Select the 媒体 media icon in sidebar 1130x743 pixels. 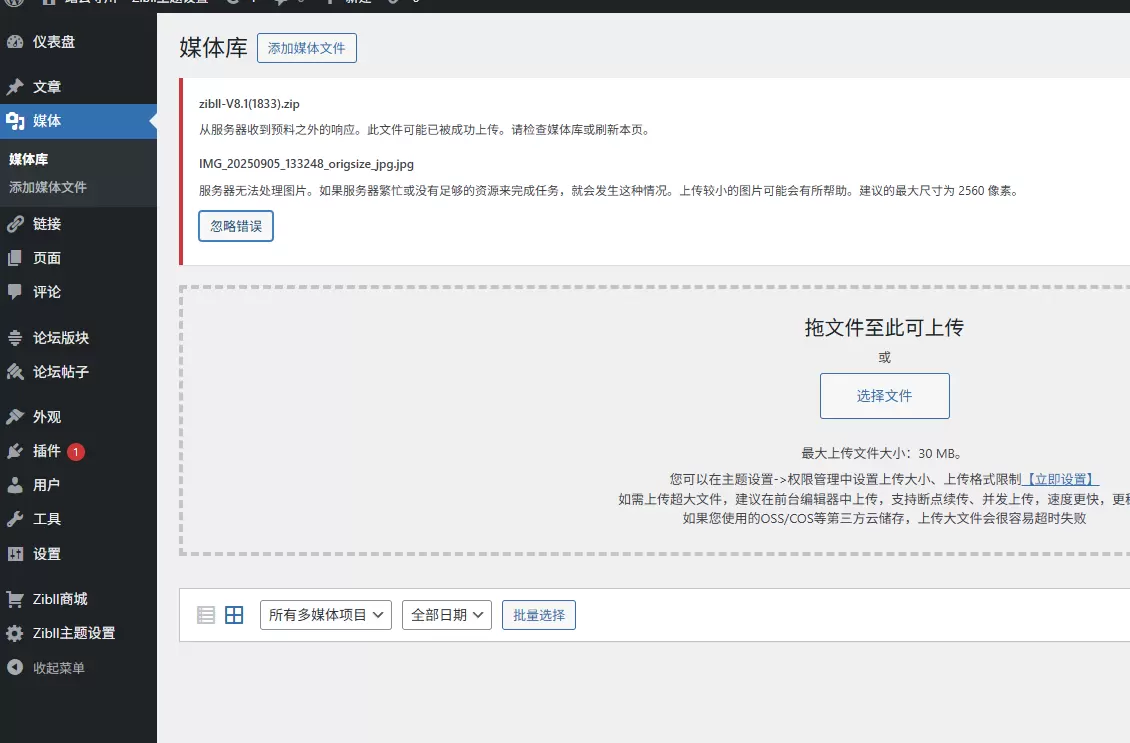[x=15, y=121]
